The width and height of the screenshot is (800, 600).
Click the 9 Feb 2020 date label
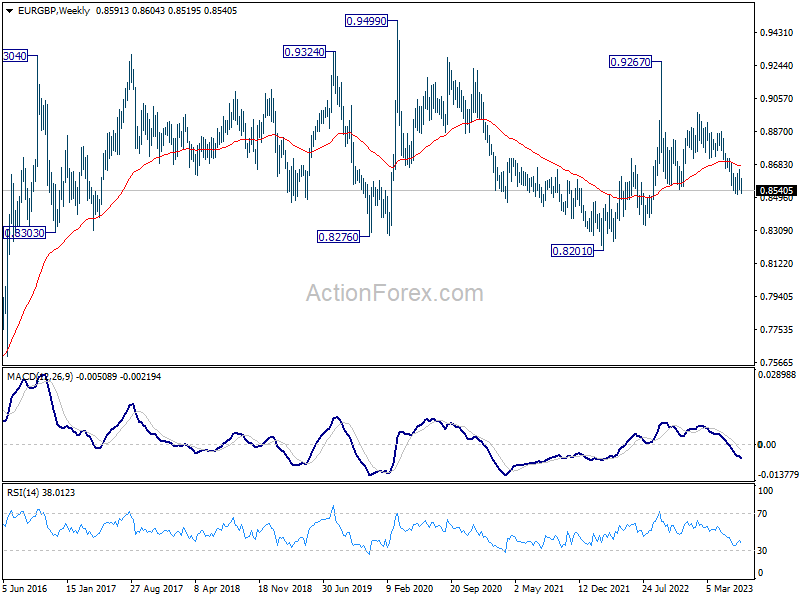pos(410,588)
